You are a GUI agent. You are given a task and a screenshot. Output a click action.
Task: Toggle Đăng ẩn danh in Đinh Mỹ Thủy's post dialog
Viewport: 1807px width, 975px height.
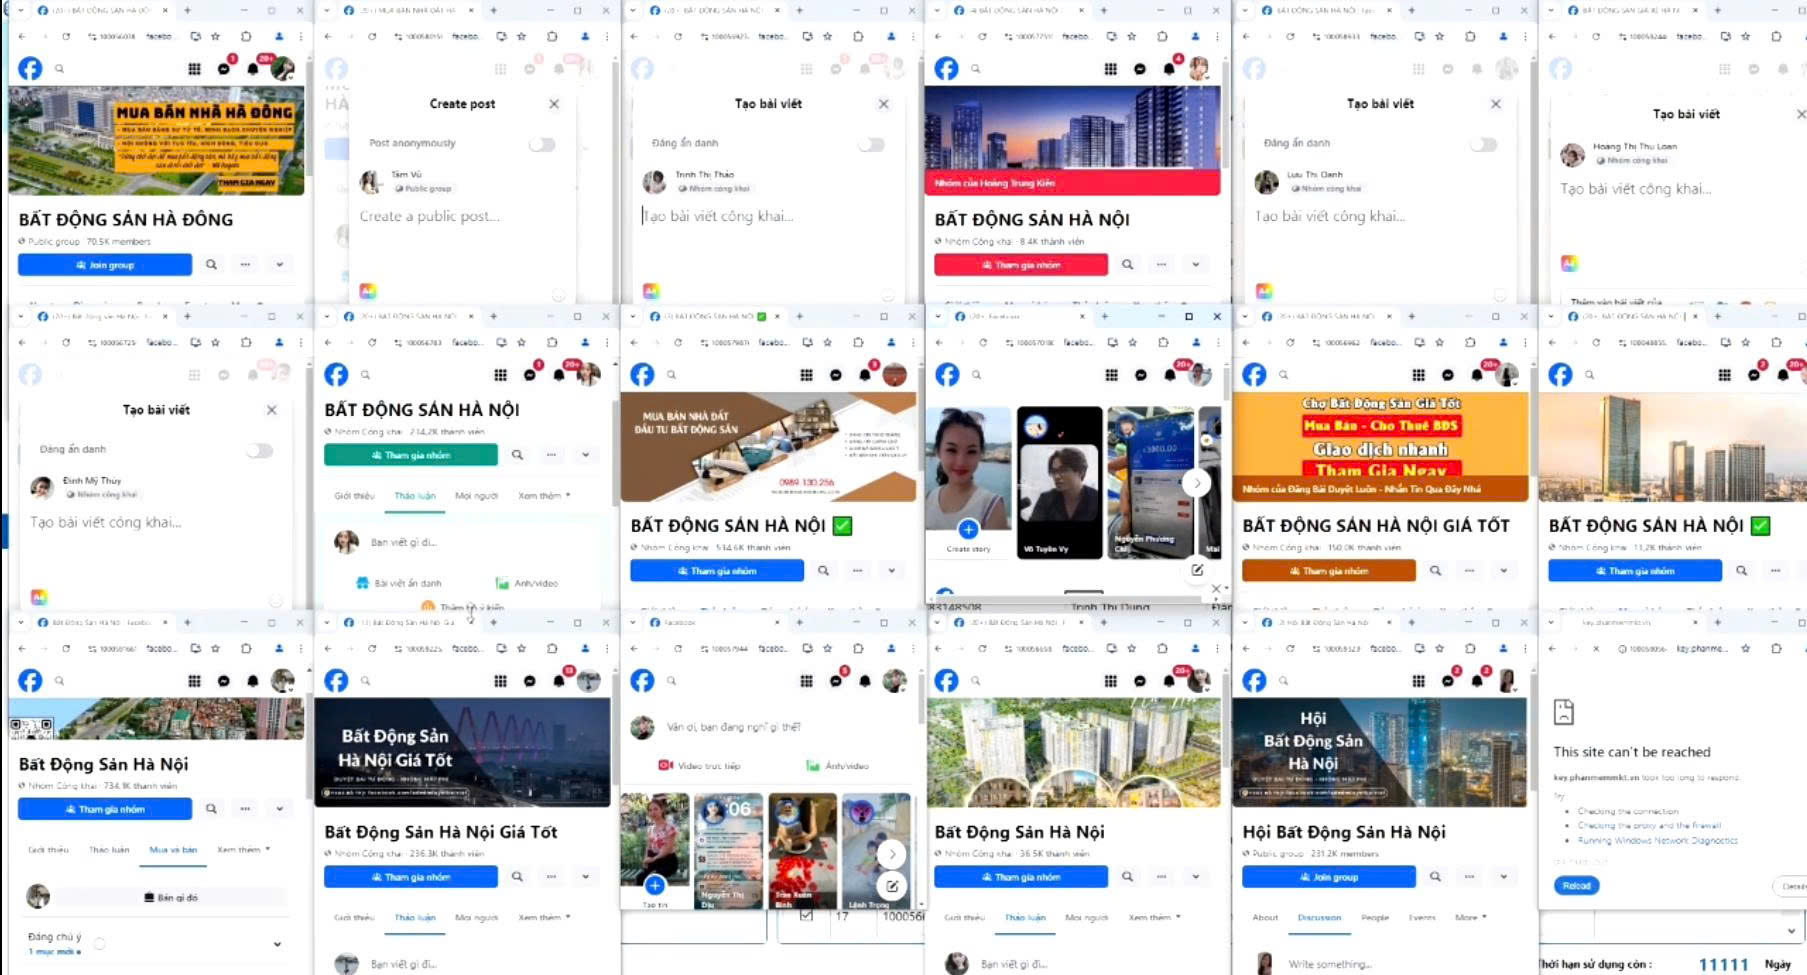pos(259,450)
